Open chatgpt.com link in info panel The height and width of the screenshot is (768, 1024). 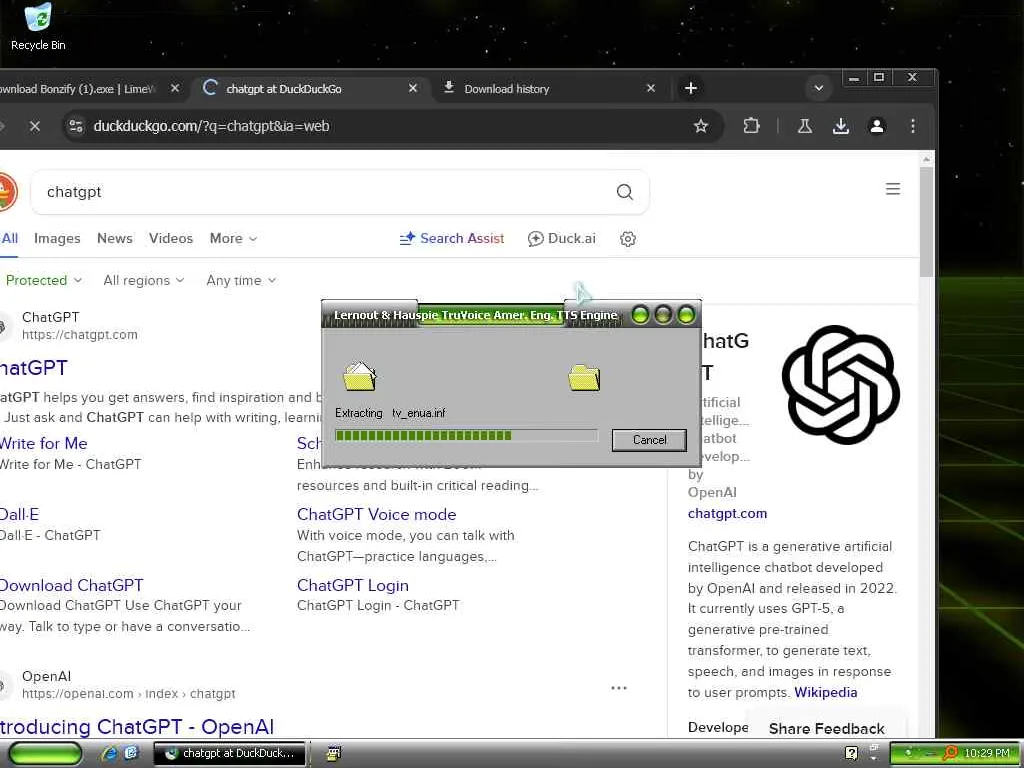727,514
